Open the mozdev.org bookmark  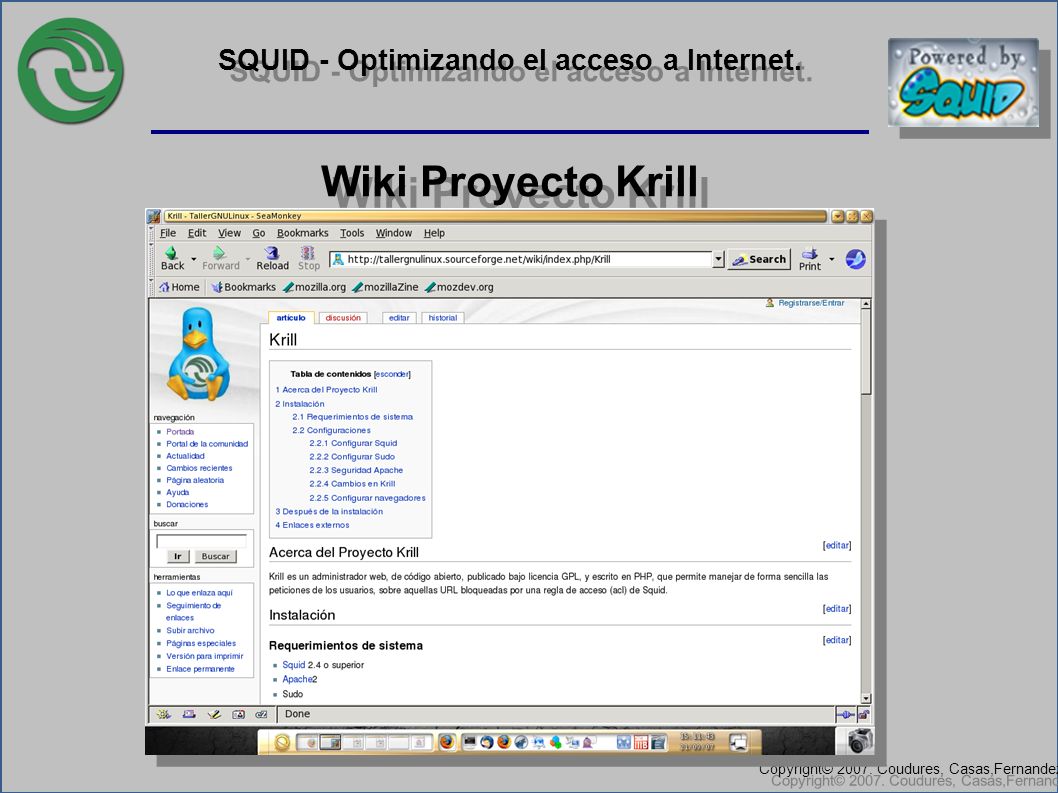point(459,287)
